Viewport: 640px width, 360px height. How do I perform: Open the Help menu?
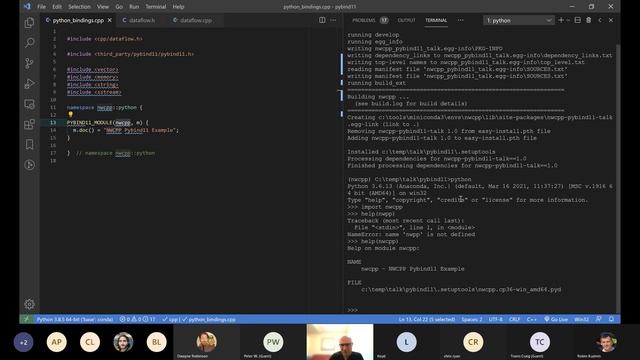(x=178, y=7)
